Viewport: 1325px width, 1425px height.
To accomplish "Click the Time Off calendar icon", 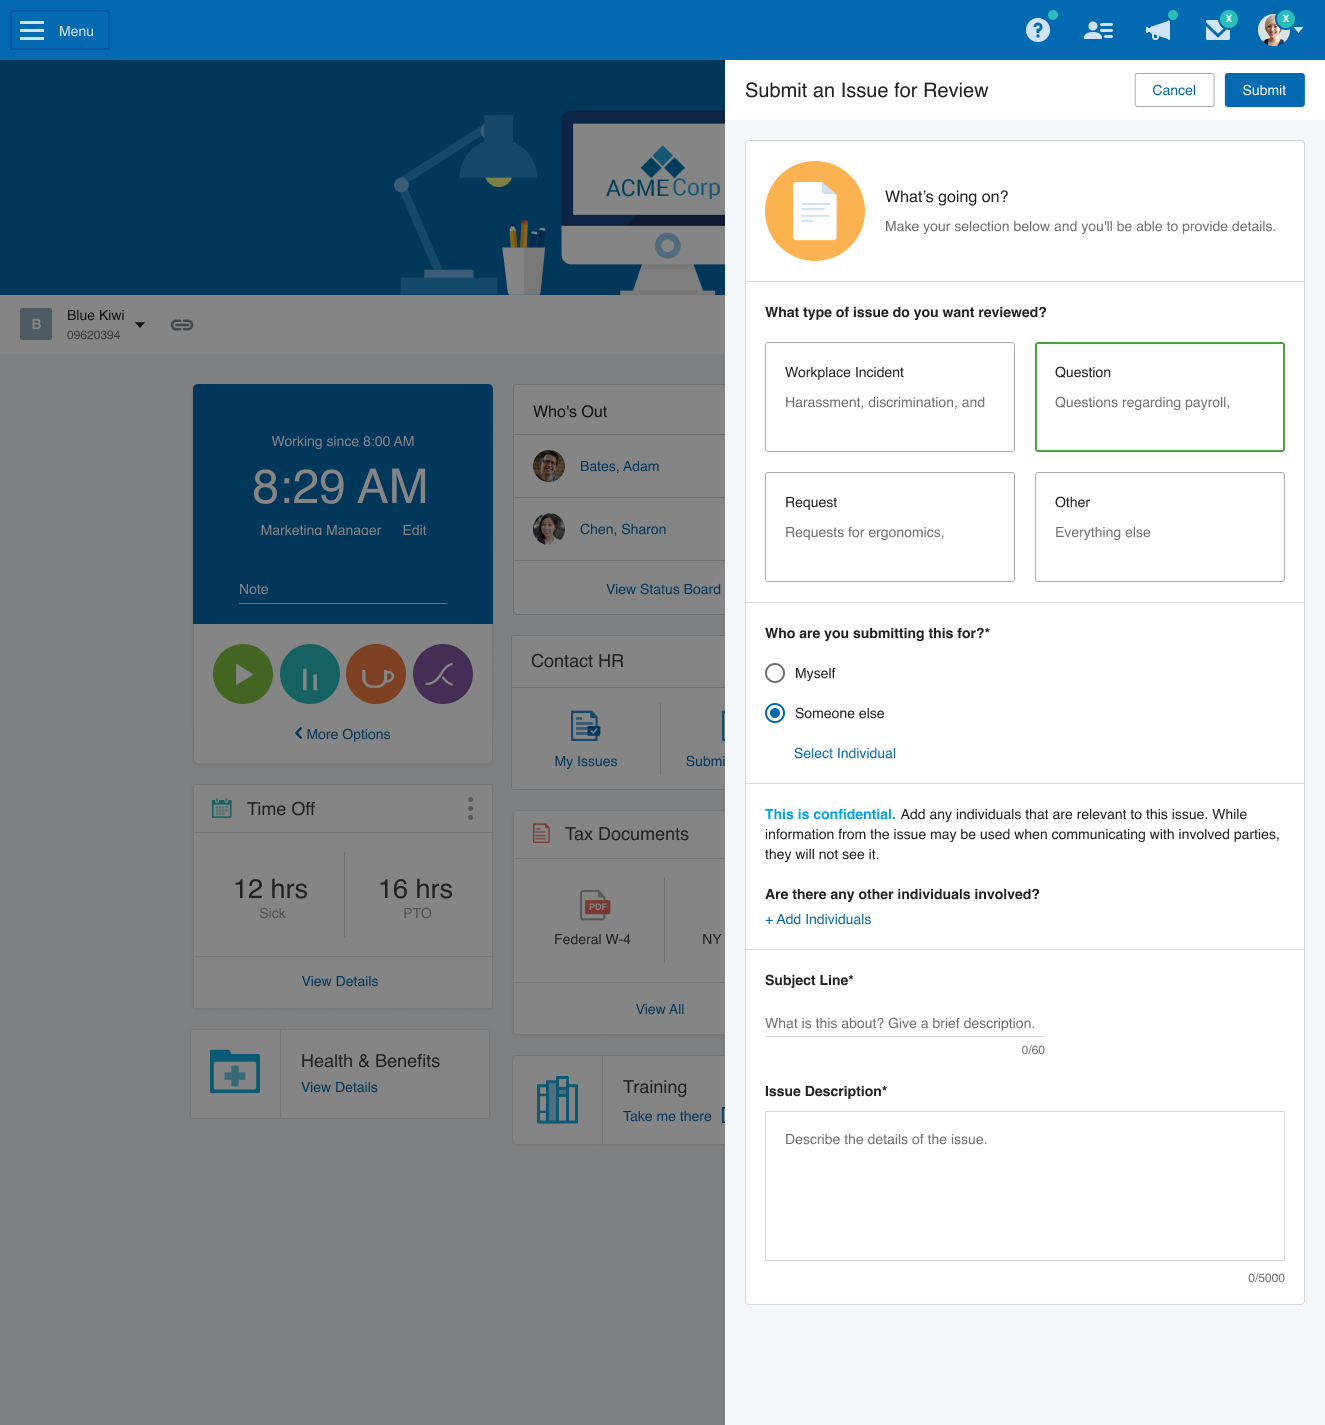I will pos(222,808).
